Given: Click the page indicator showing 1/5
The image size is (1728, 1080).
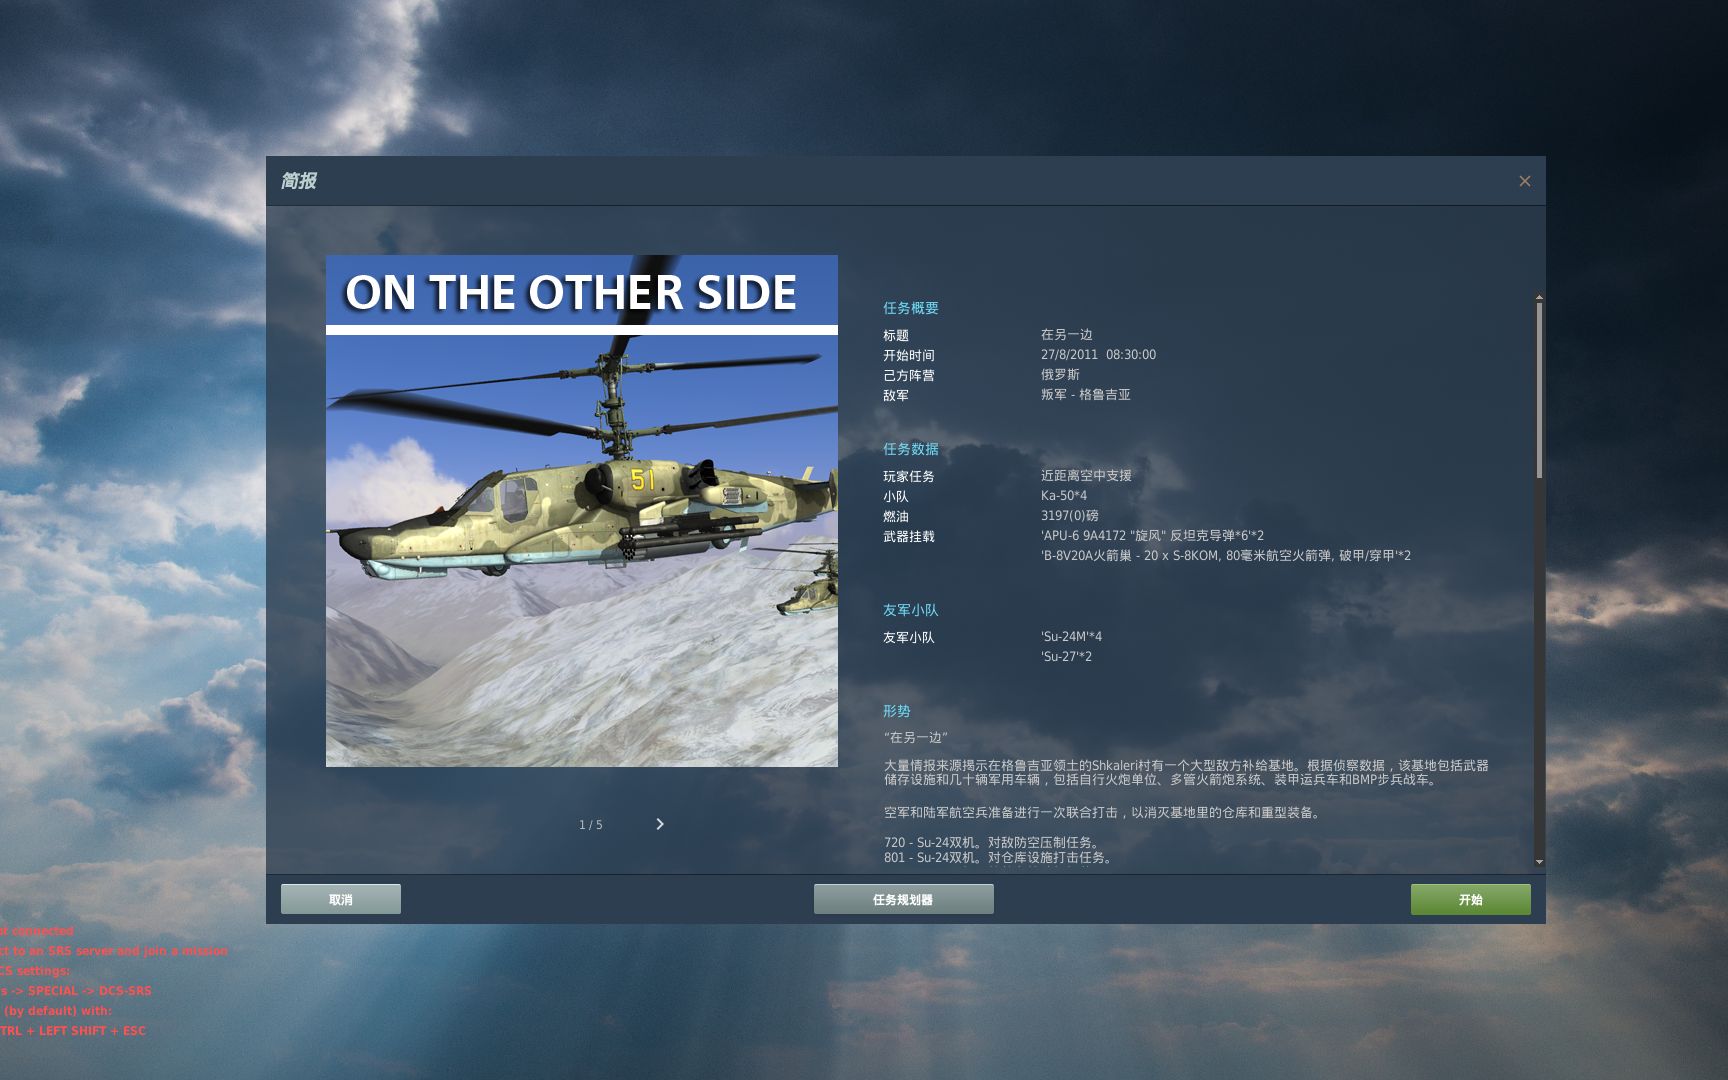Looking at the screenshot, I should pyautogui.click(x=590, y=824).
